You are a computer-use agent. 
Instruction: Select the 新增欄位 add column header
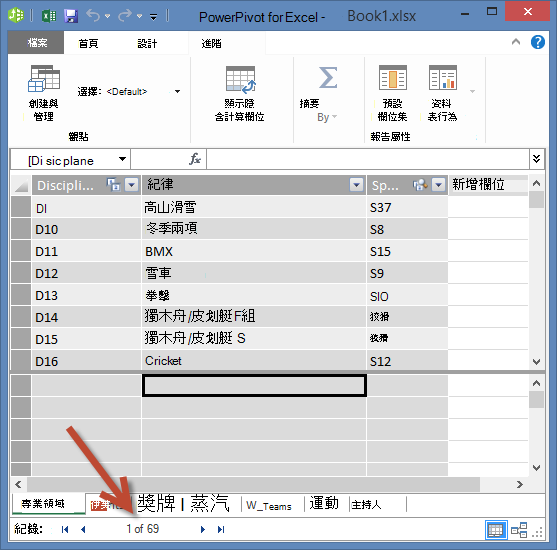pyautogui.click(x=488, y=185)
